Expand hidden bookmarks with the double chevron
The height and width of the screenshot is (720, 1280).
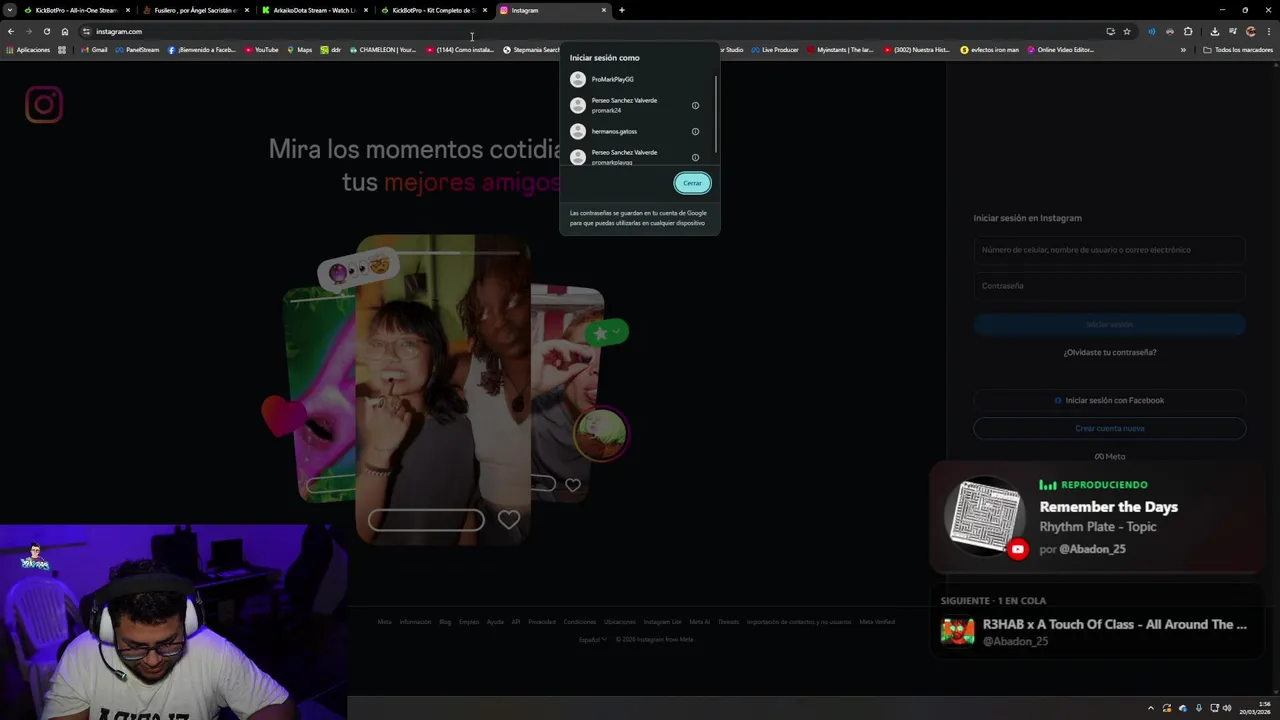(x=1183, y=50)
